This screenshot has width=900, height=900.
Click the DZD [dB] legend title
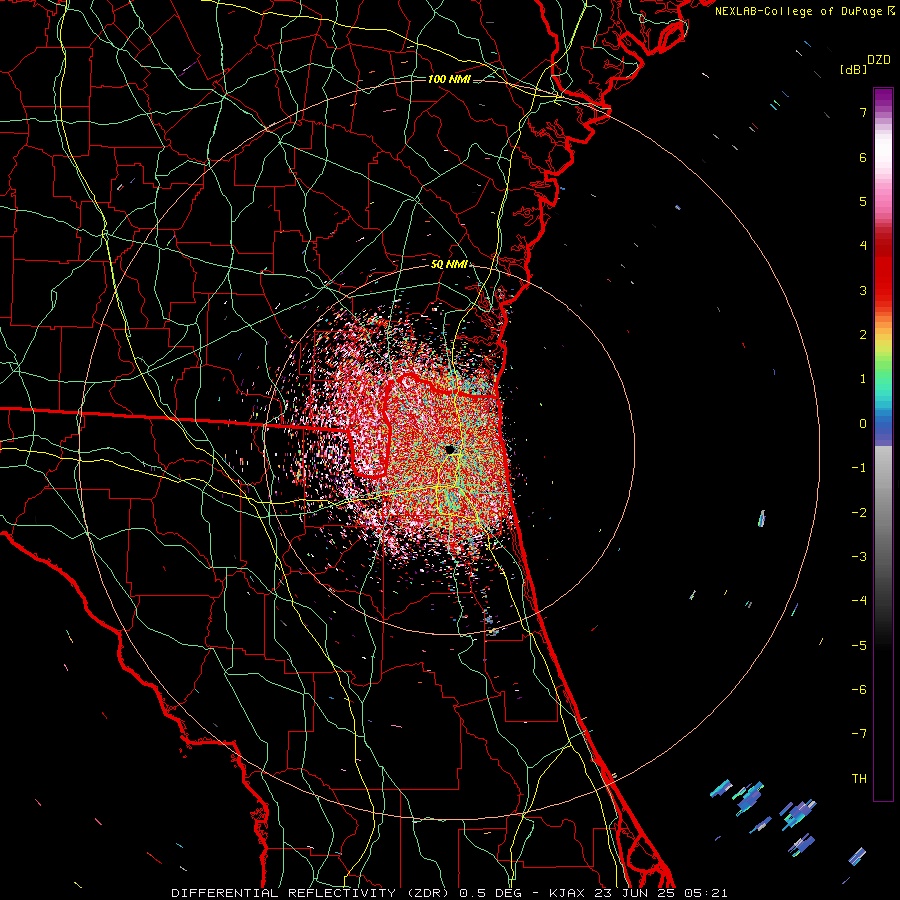tap(866, 64)
